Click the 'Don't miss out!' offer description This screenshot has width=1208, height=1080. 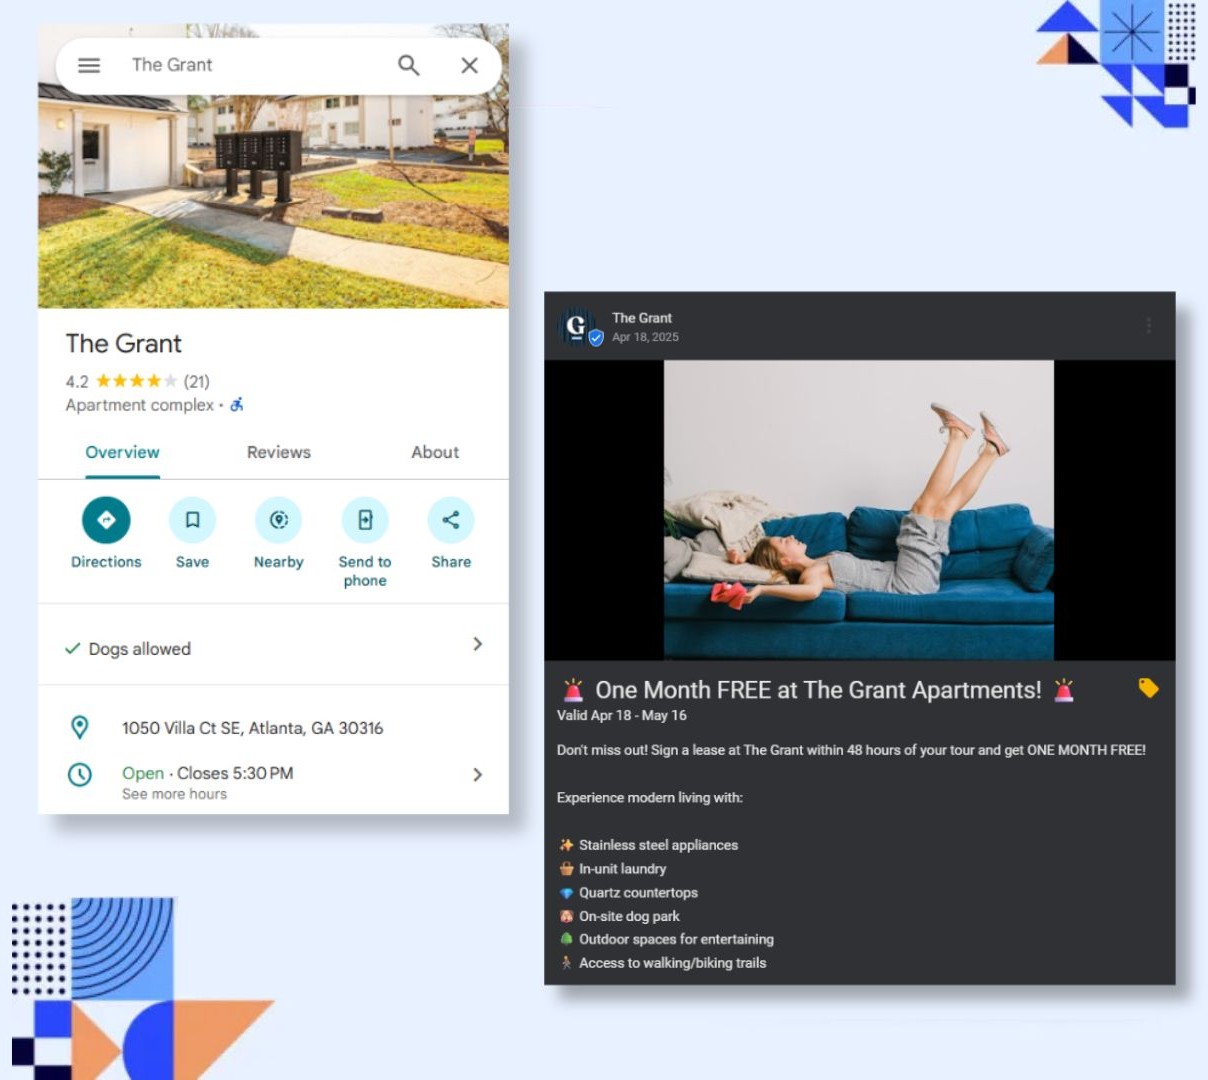[851, 750]
